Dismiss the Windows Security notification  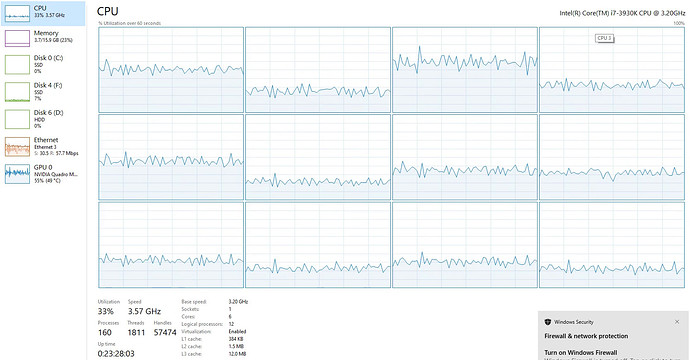(677, 322)
